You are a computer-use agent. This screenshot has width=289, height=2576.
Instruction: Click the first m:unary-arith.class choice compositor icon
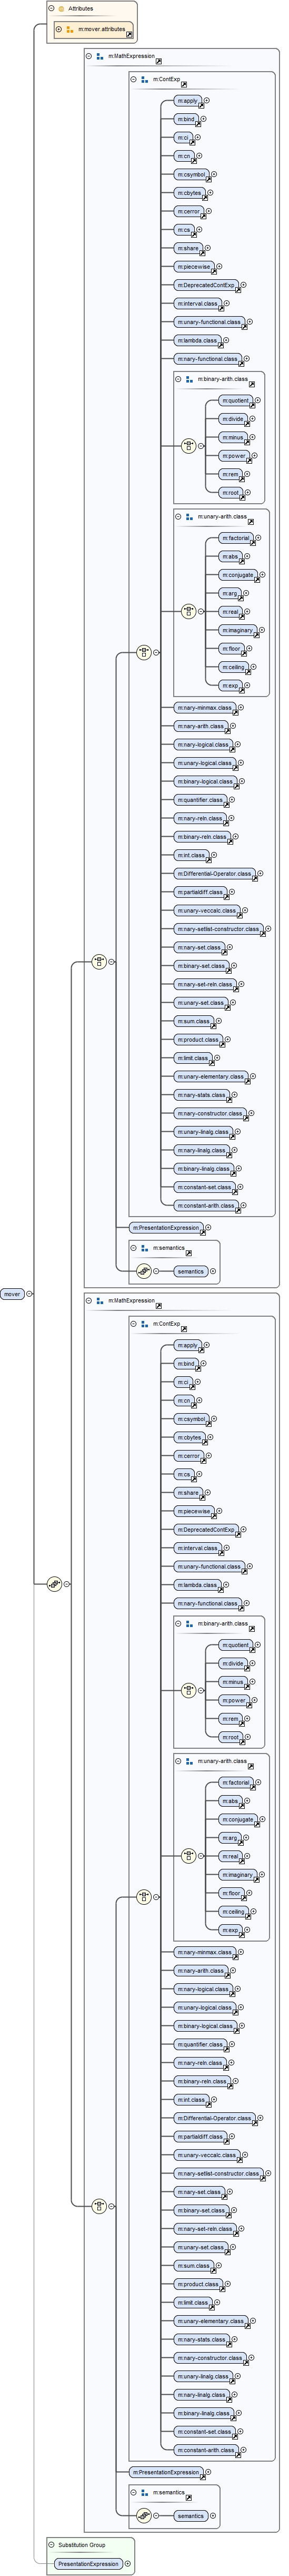[188, 610]
